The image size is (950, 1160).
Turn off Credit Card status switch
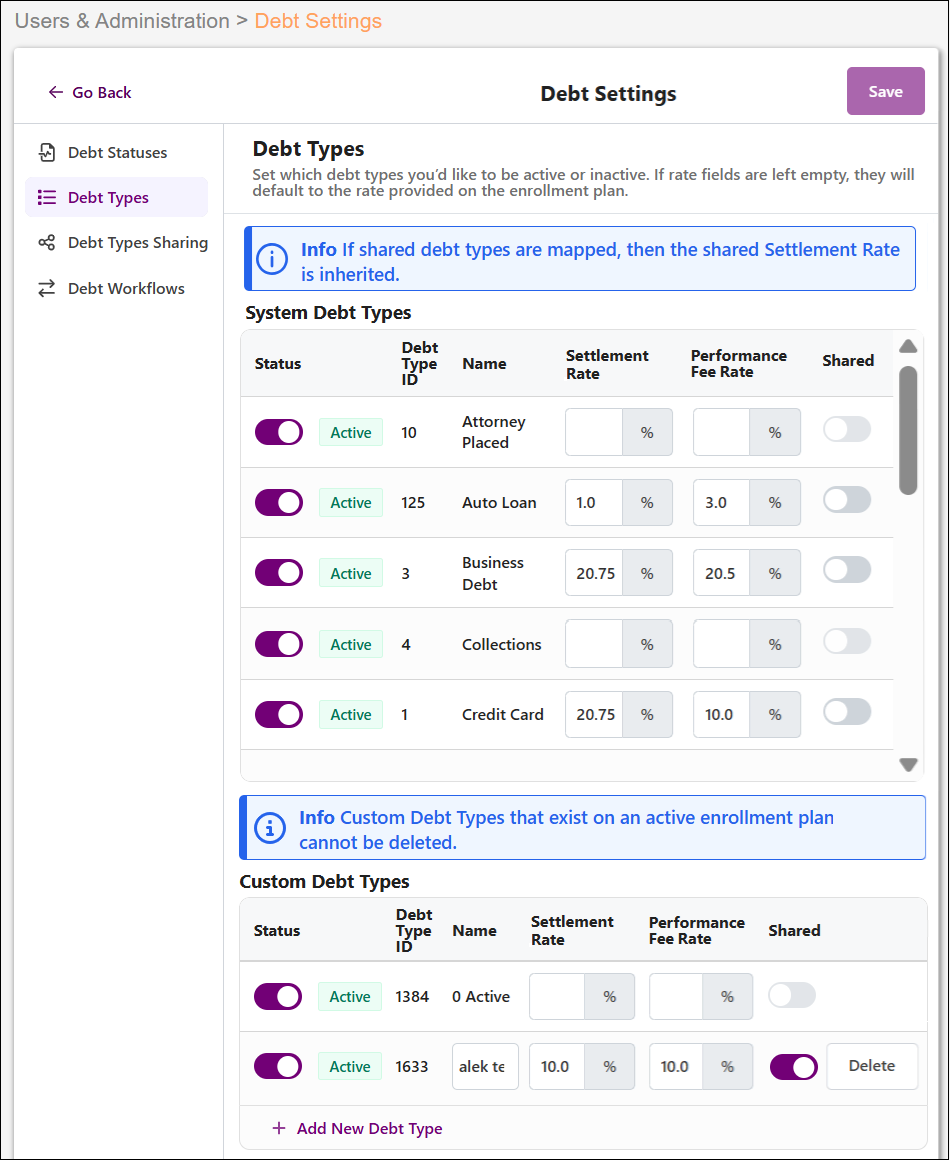[x=279, y=715]
